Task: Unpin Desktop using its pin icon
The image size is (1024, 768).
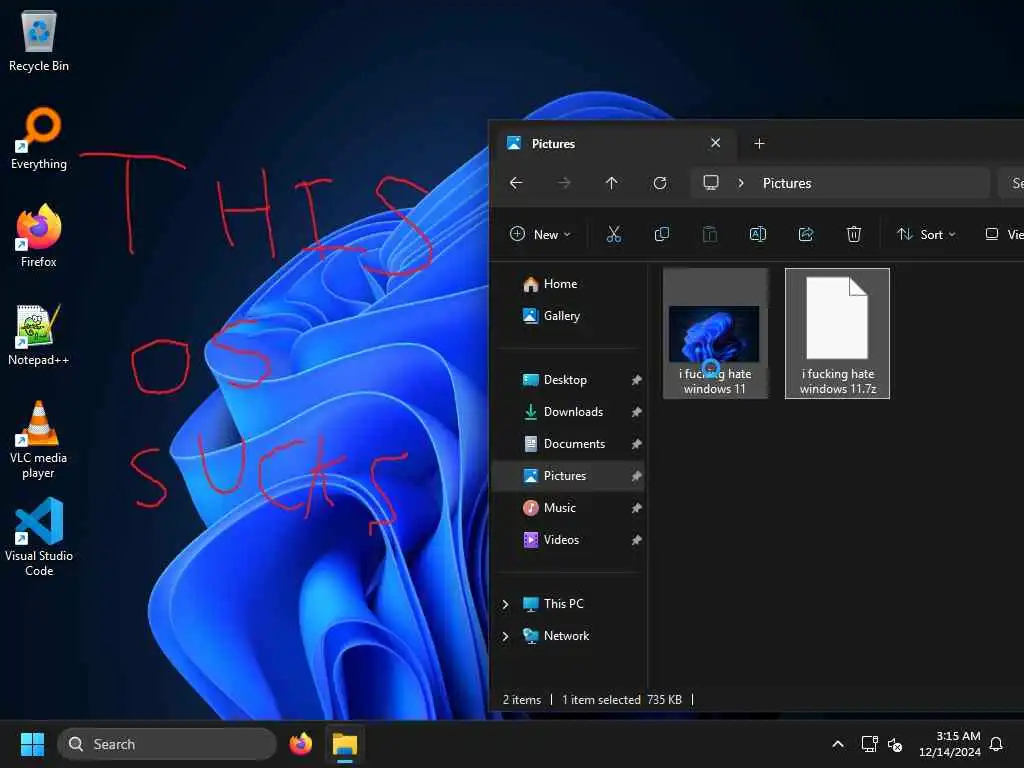Action: [x=636, y=380]
